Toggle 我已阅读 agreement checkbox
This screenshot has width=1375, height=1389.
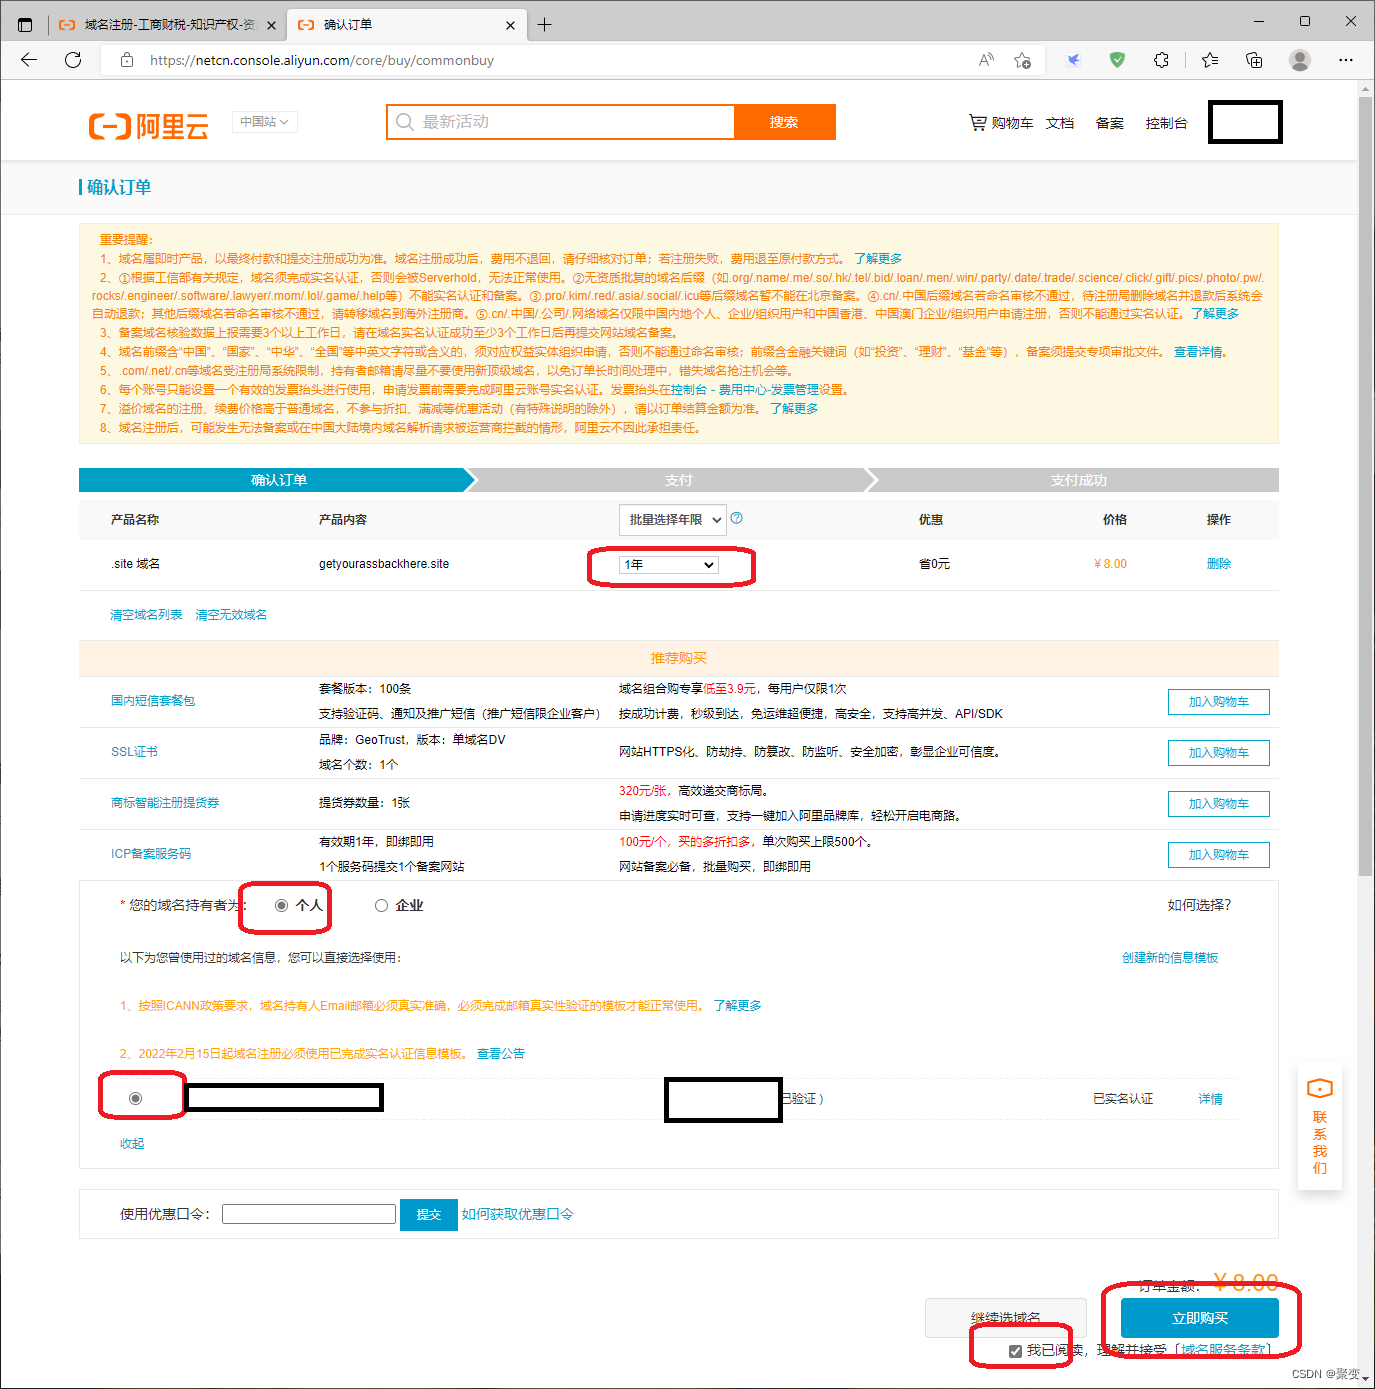coord(1015,1350)
